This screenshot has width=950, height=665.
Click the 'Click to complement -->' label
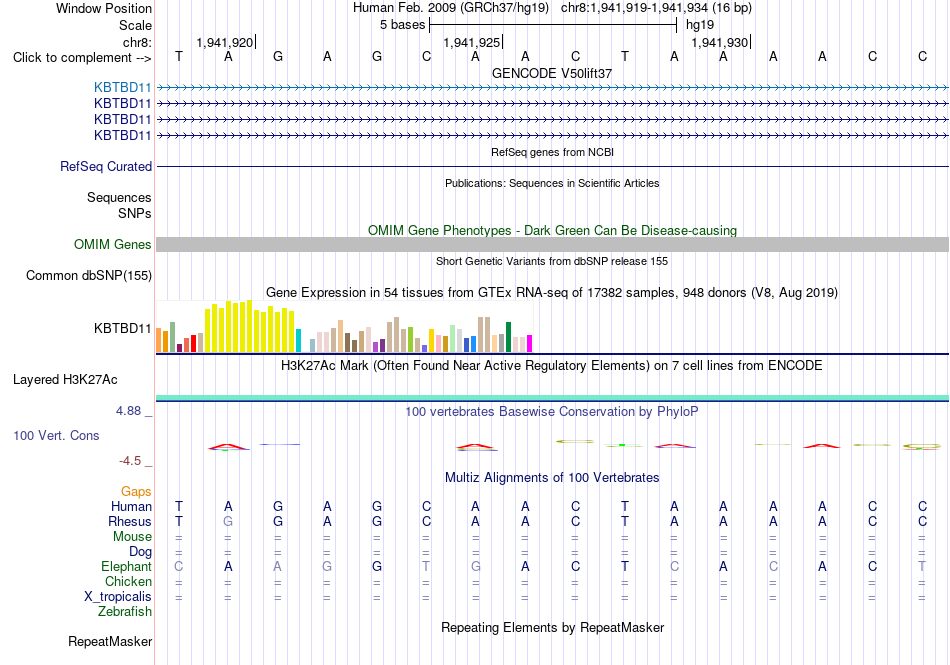pyautogui.click(x=82, y=58)
